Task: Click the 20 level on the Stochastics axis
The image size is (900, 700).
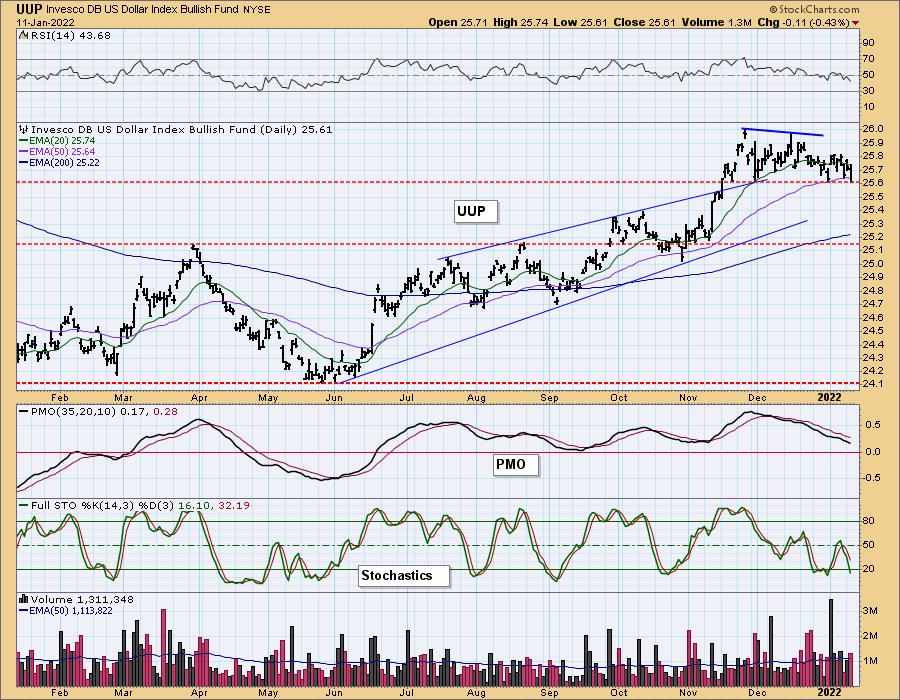Action: [869, 569]
